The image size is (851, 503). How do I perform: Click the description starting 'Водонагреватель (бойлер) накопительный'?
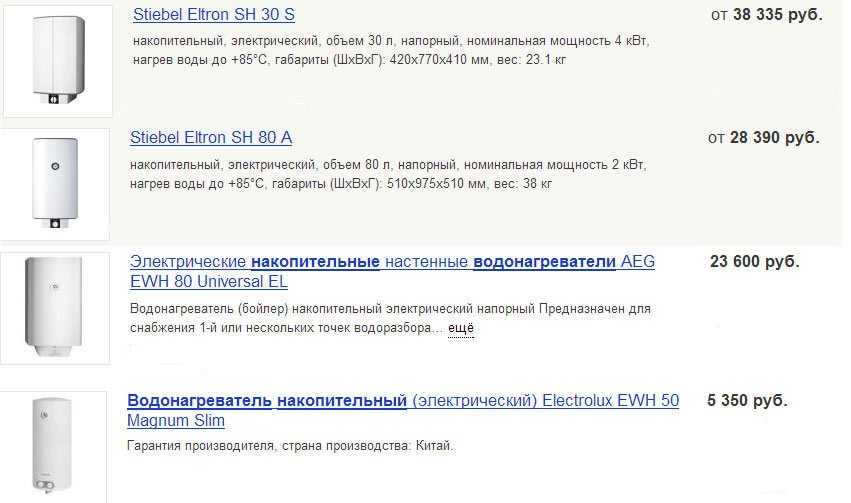[390, 318]
